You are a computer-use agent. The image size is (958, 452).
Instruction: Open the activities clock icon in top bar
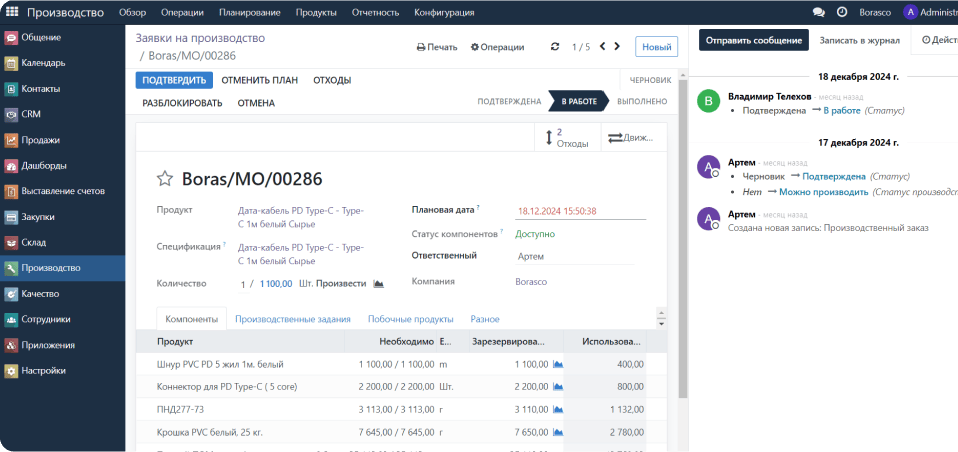tap(842, 12)
